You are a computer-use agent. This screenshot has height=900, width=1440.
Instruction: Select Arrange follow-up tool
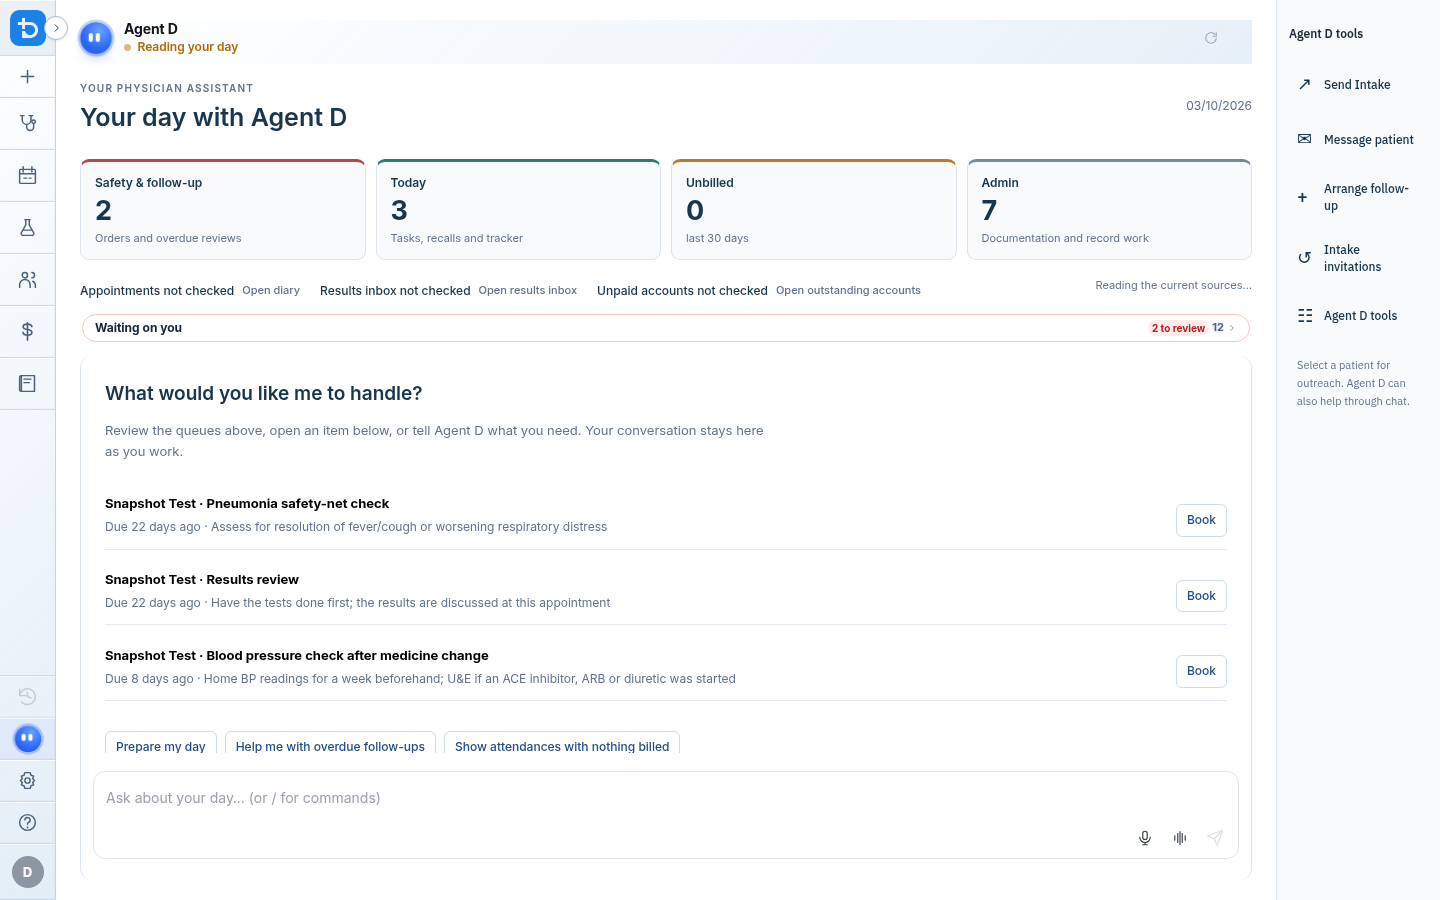pyautogui.click(x=1358, y=197)
